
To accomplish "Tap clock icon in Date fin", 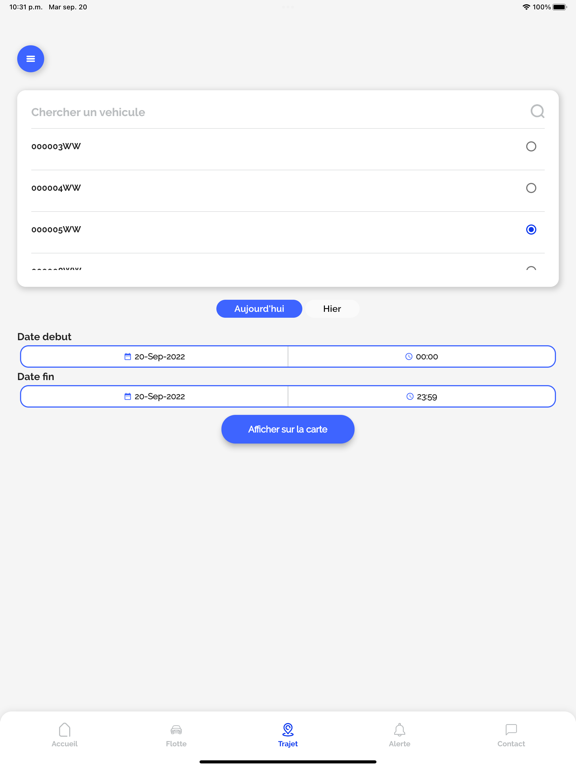I will click(409, 396).
